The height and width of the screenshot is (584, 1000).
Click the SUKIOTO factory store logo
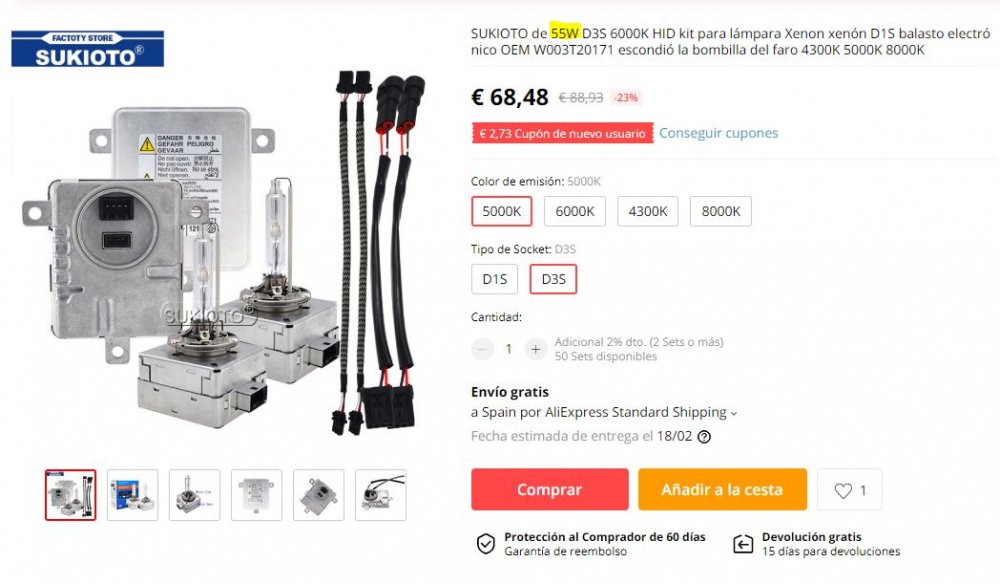click(87, 48)
